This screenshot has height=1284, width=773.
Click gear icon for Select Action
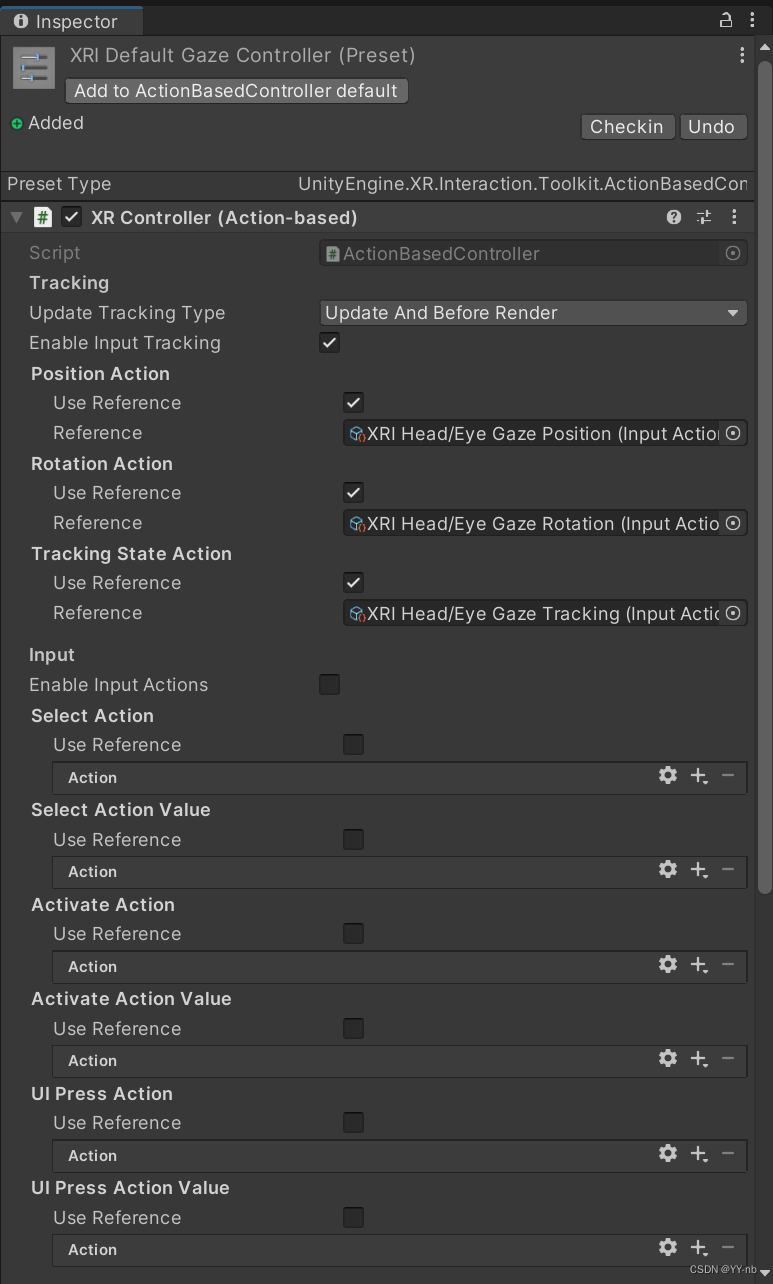click(668, 775)
